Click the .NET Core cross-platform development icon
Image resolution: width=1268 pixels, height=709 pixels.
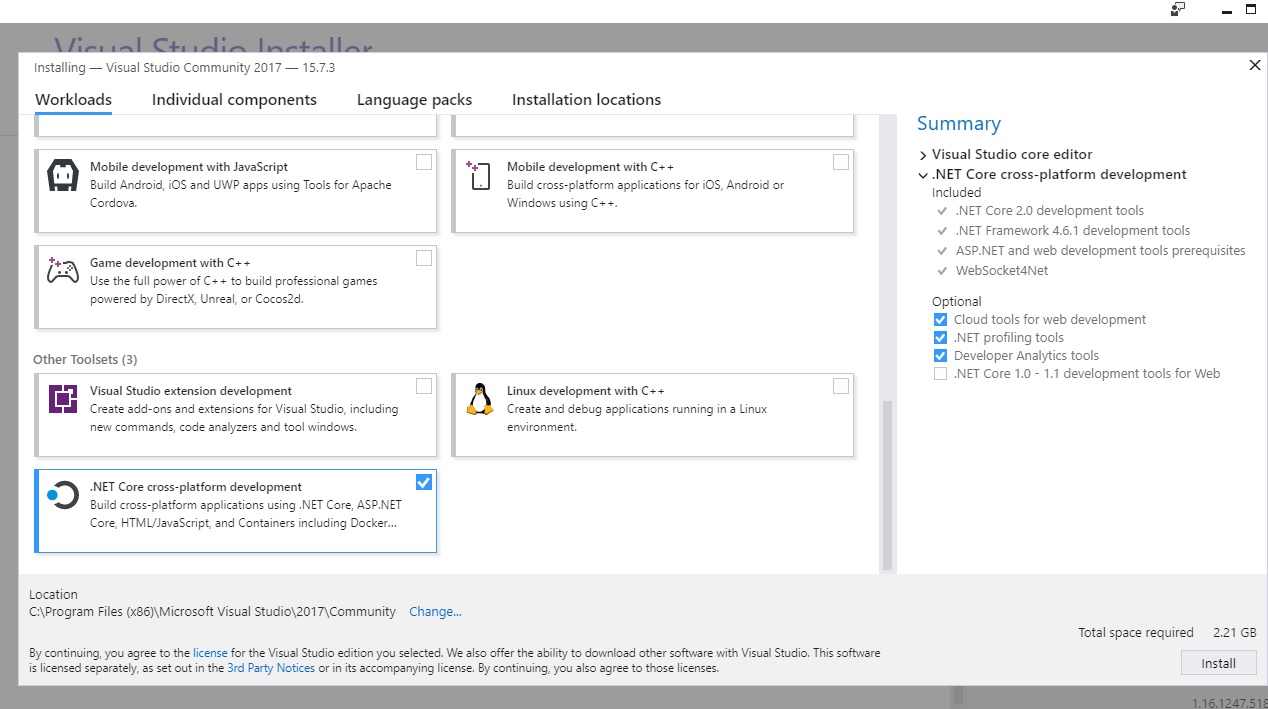tap(63, 495)
